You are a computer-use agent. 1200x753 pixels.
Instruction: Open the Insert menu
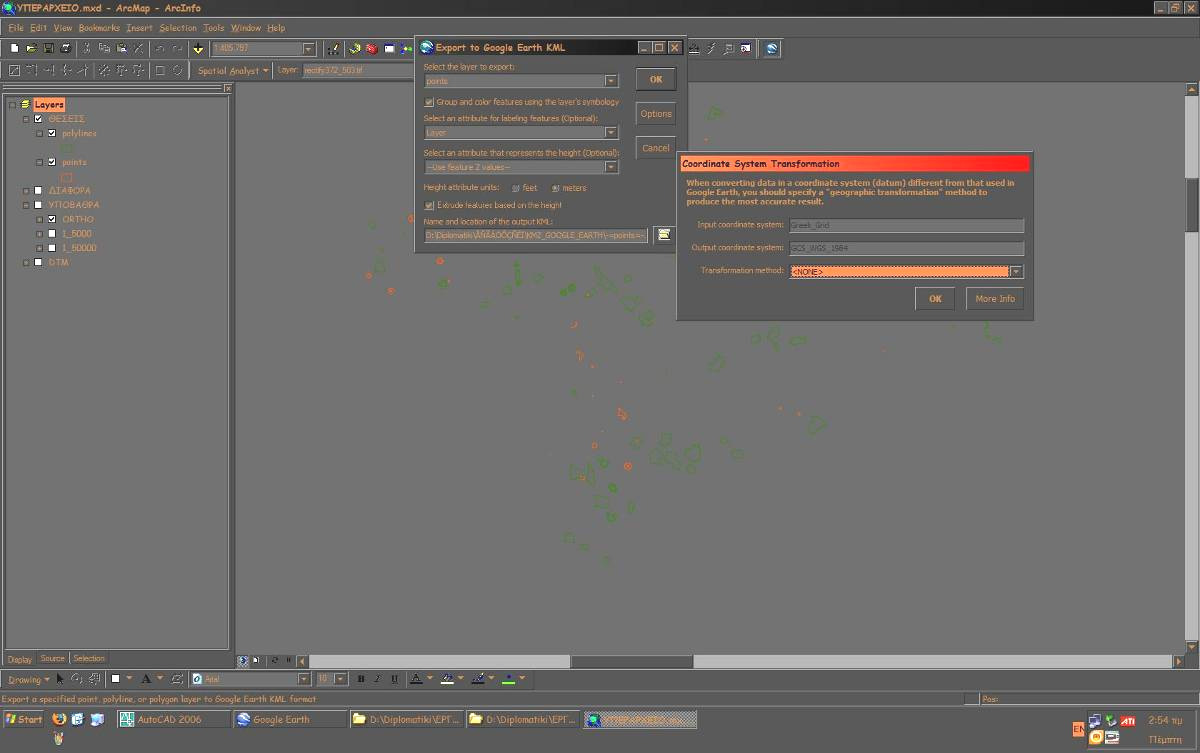pos(138,28)
